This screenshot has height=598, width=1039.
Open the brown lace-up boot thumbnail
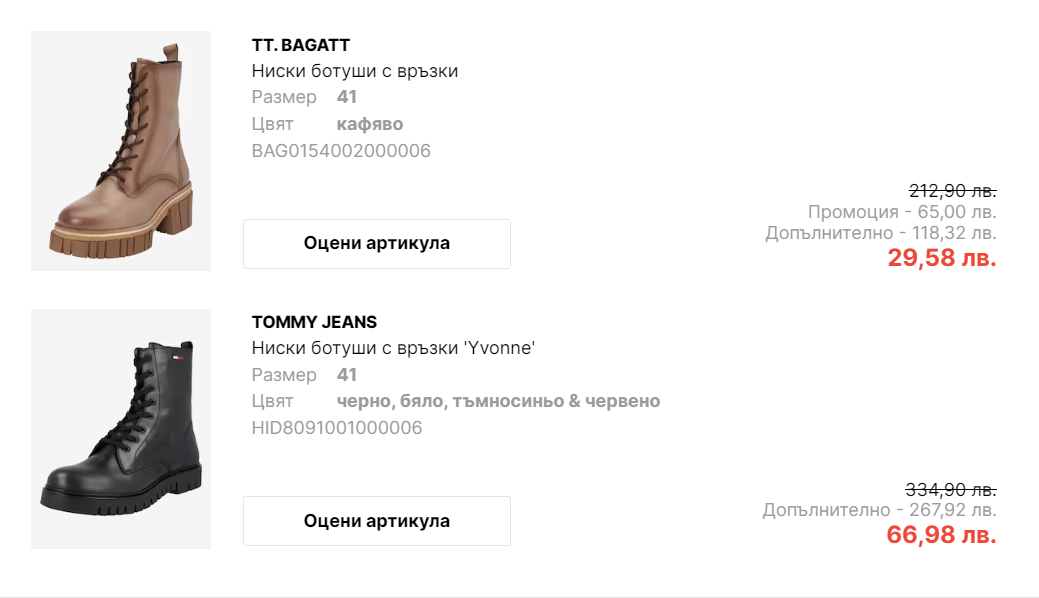tap(121, 151)
